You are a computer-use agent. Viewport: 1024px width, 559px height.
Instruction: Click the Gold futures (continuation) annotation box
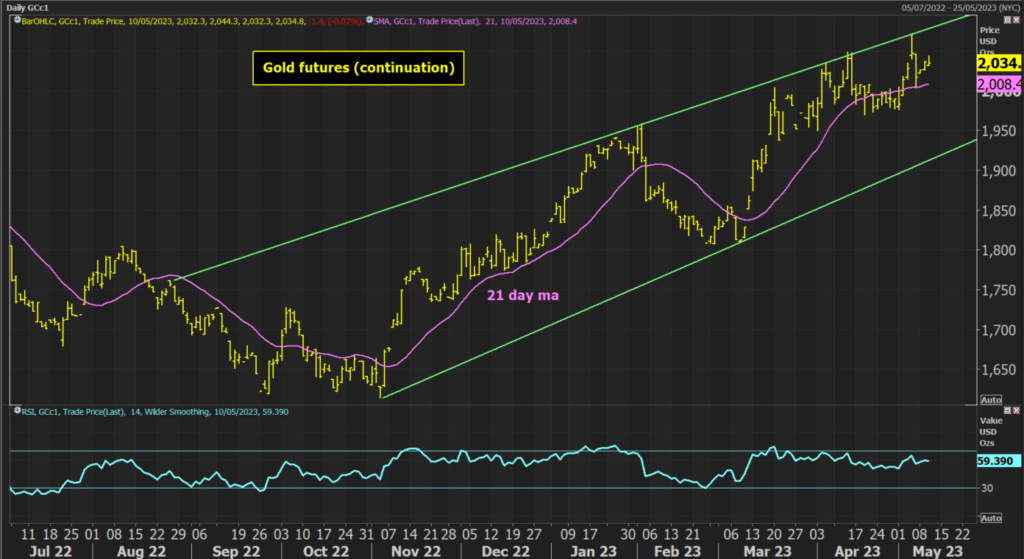pyautogui.click(x=357, y=69)
